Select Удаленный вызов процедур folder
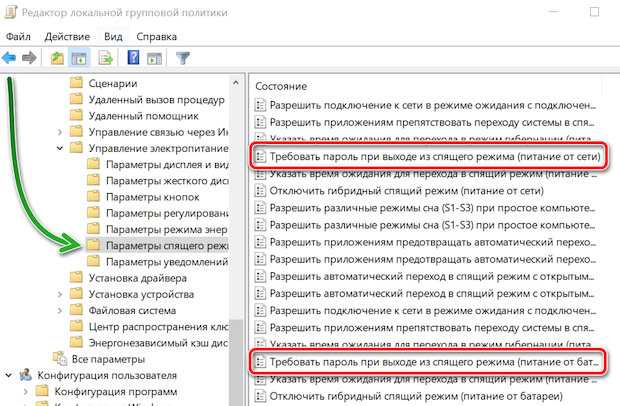Image resolution: width=620 pixels, height=406 pixels. click(x=157, y=100)
